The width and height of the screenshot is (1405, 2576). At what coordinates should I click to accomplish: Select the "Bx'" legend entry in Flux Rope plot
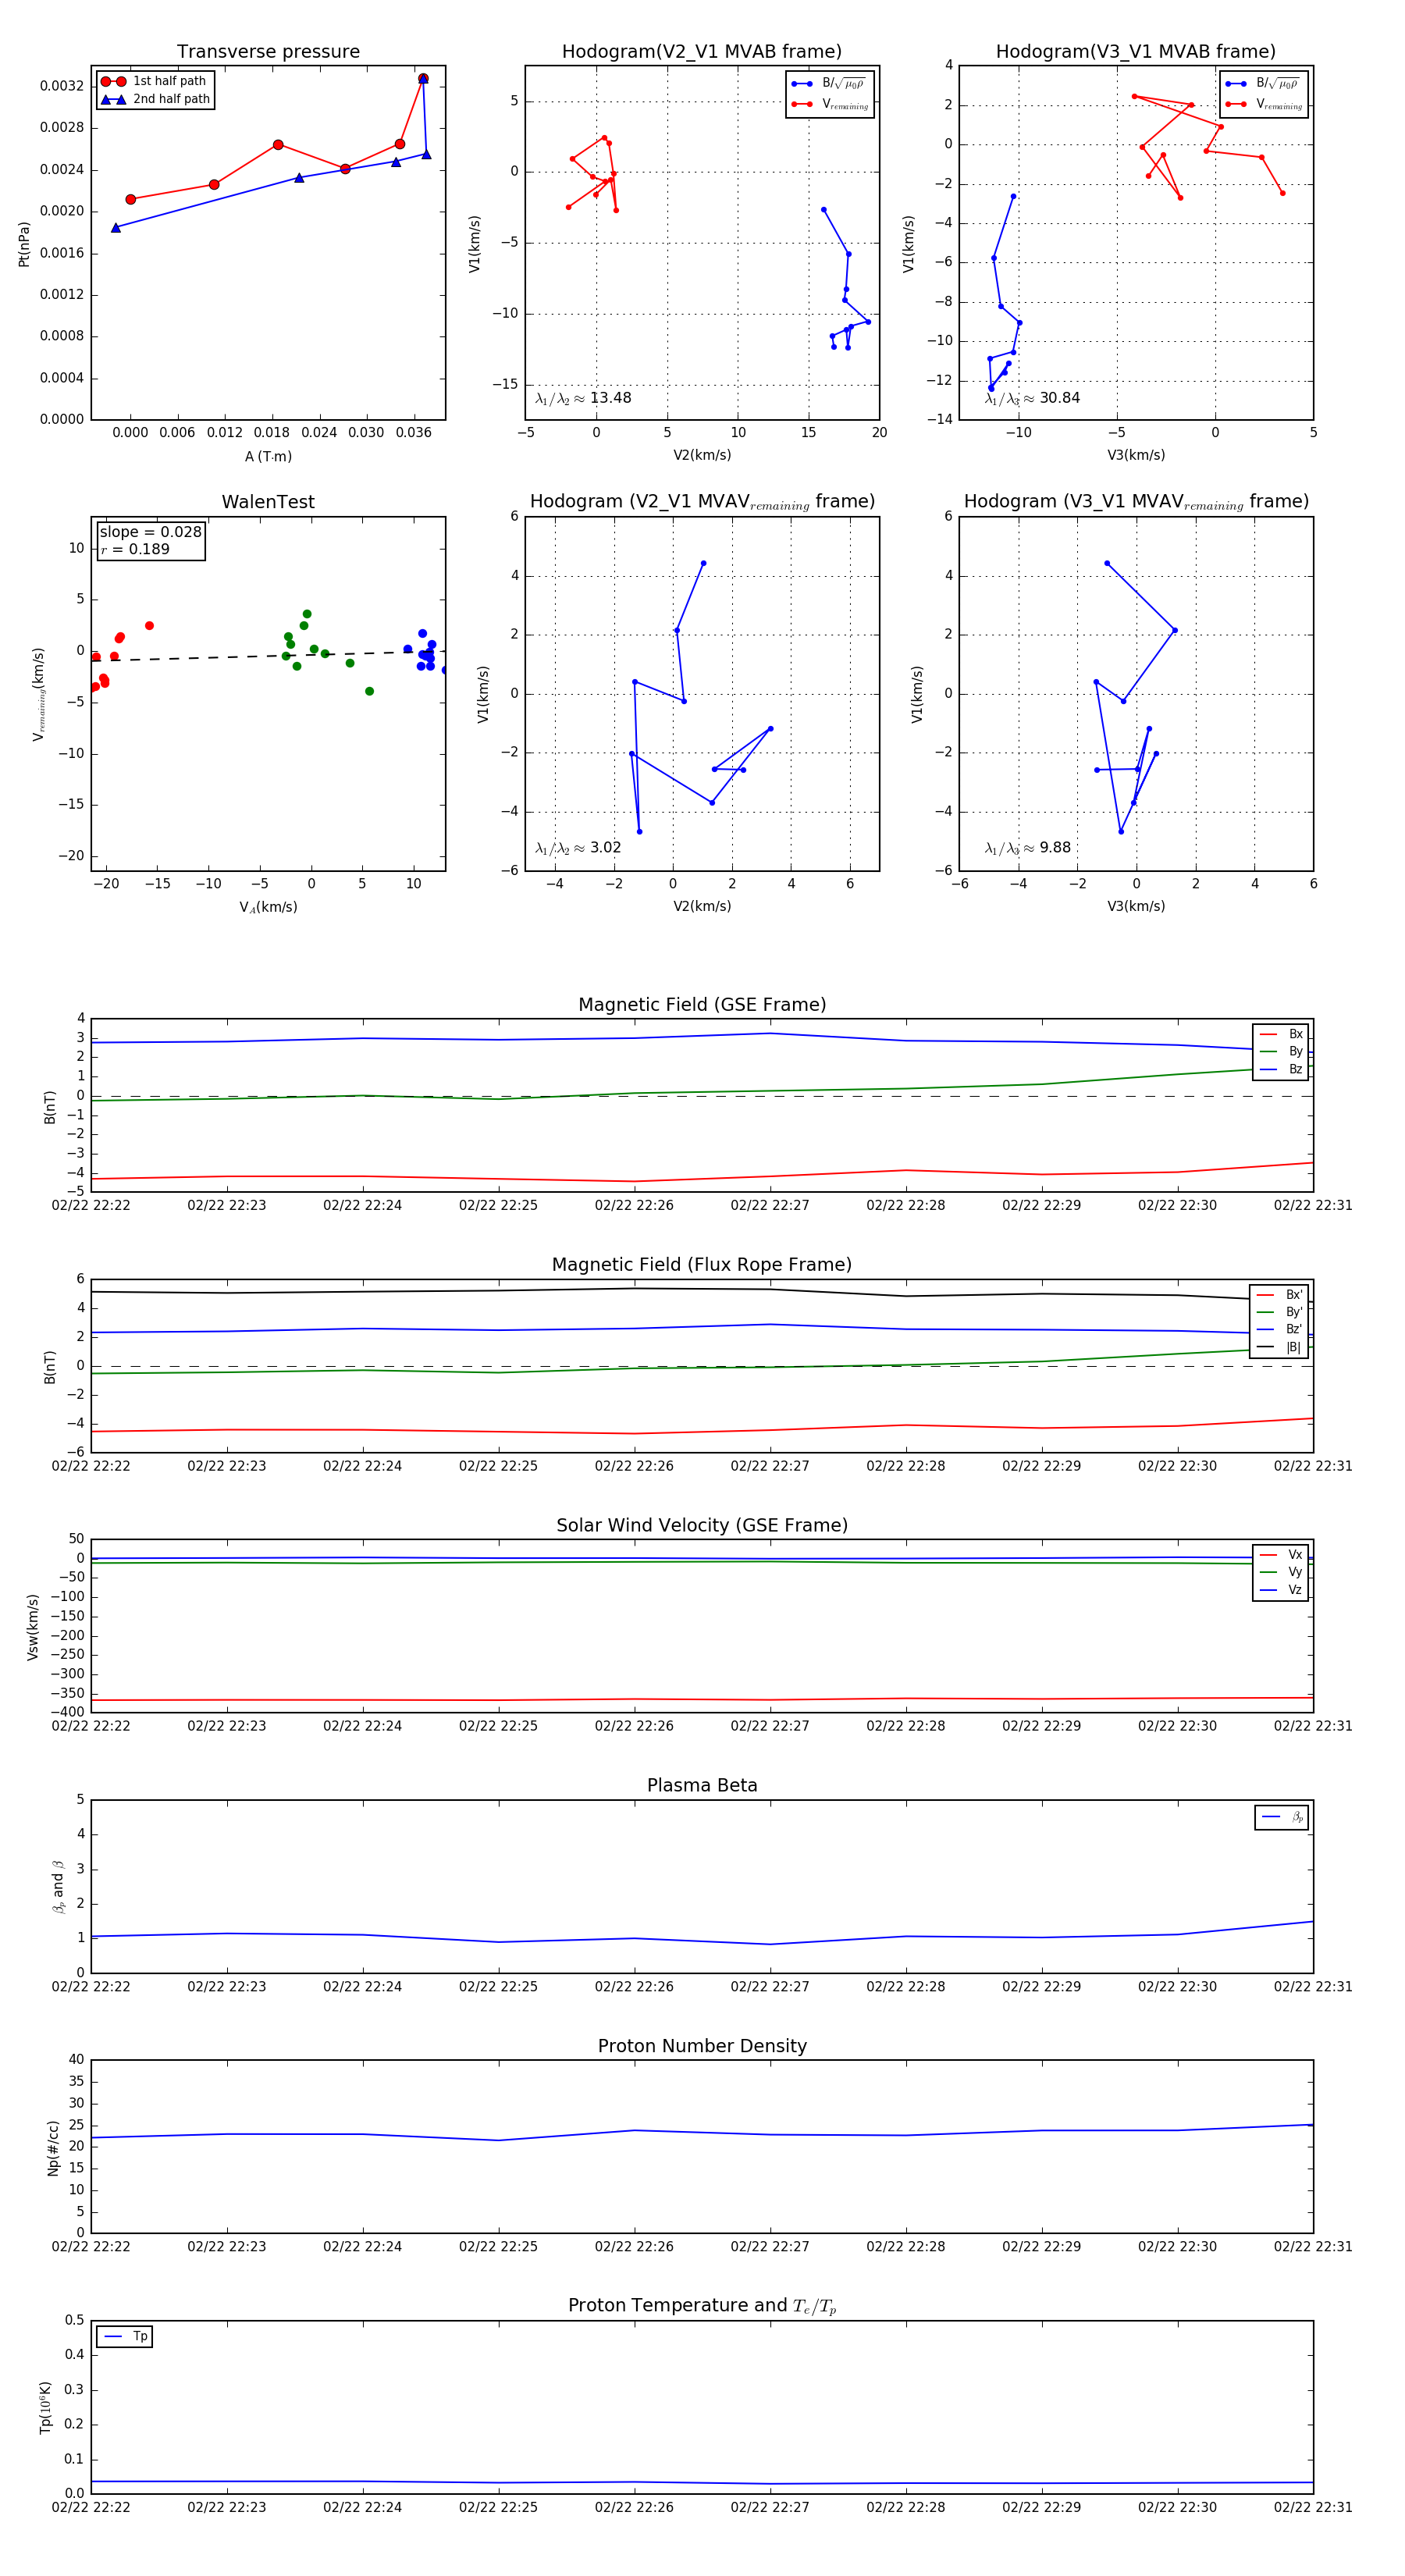pyautogui.click(x=1280, y=1295)
